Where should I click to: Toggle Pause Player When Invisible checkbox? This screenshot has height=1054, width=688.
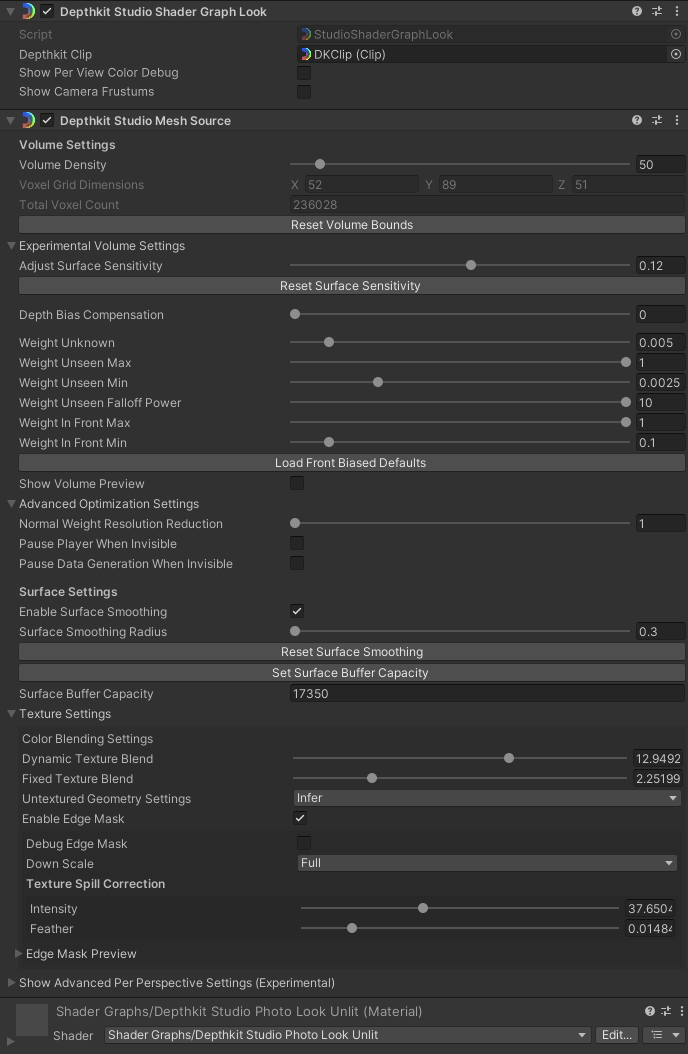point(297,543)
